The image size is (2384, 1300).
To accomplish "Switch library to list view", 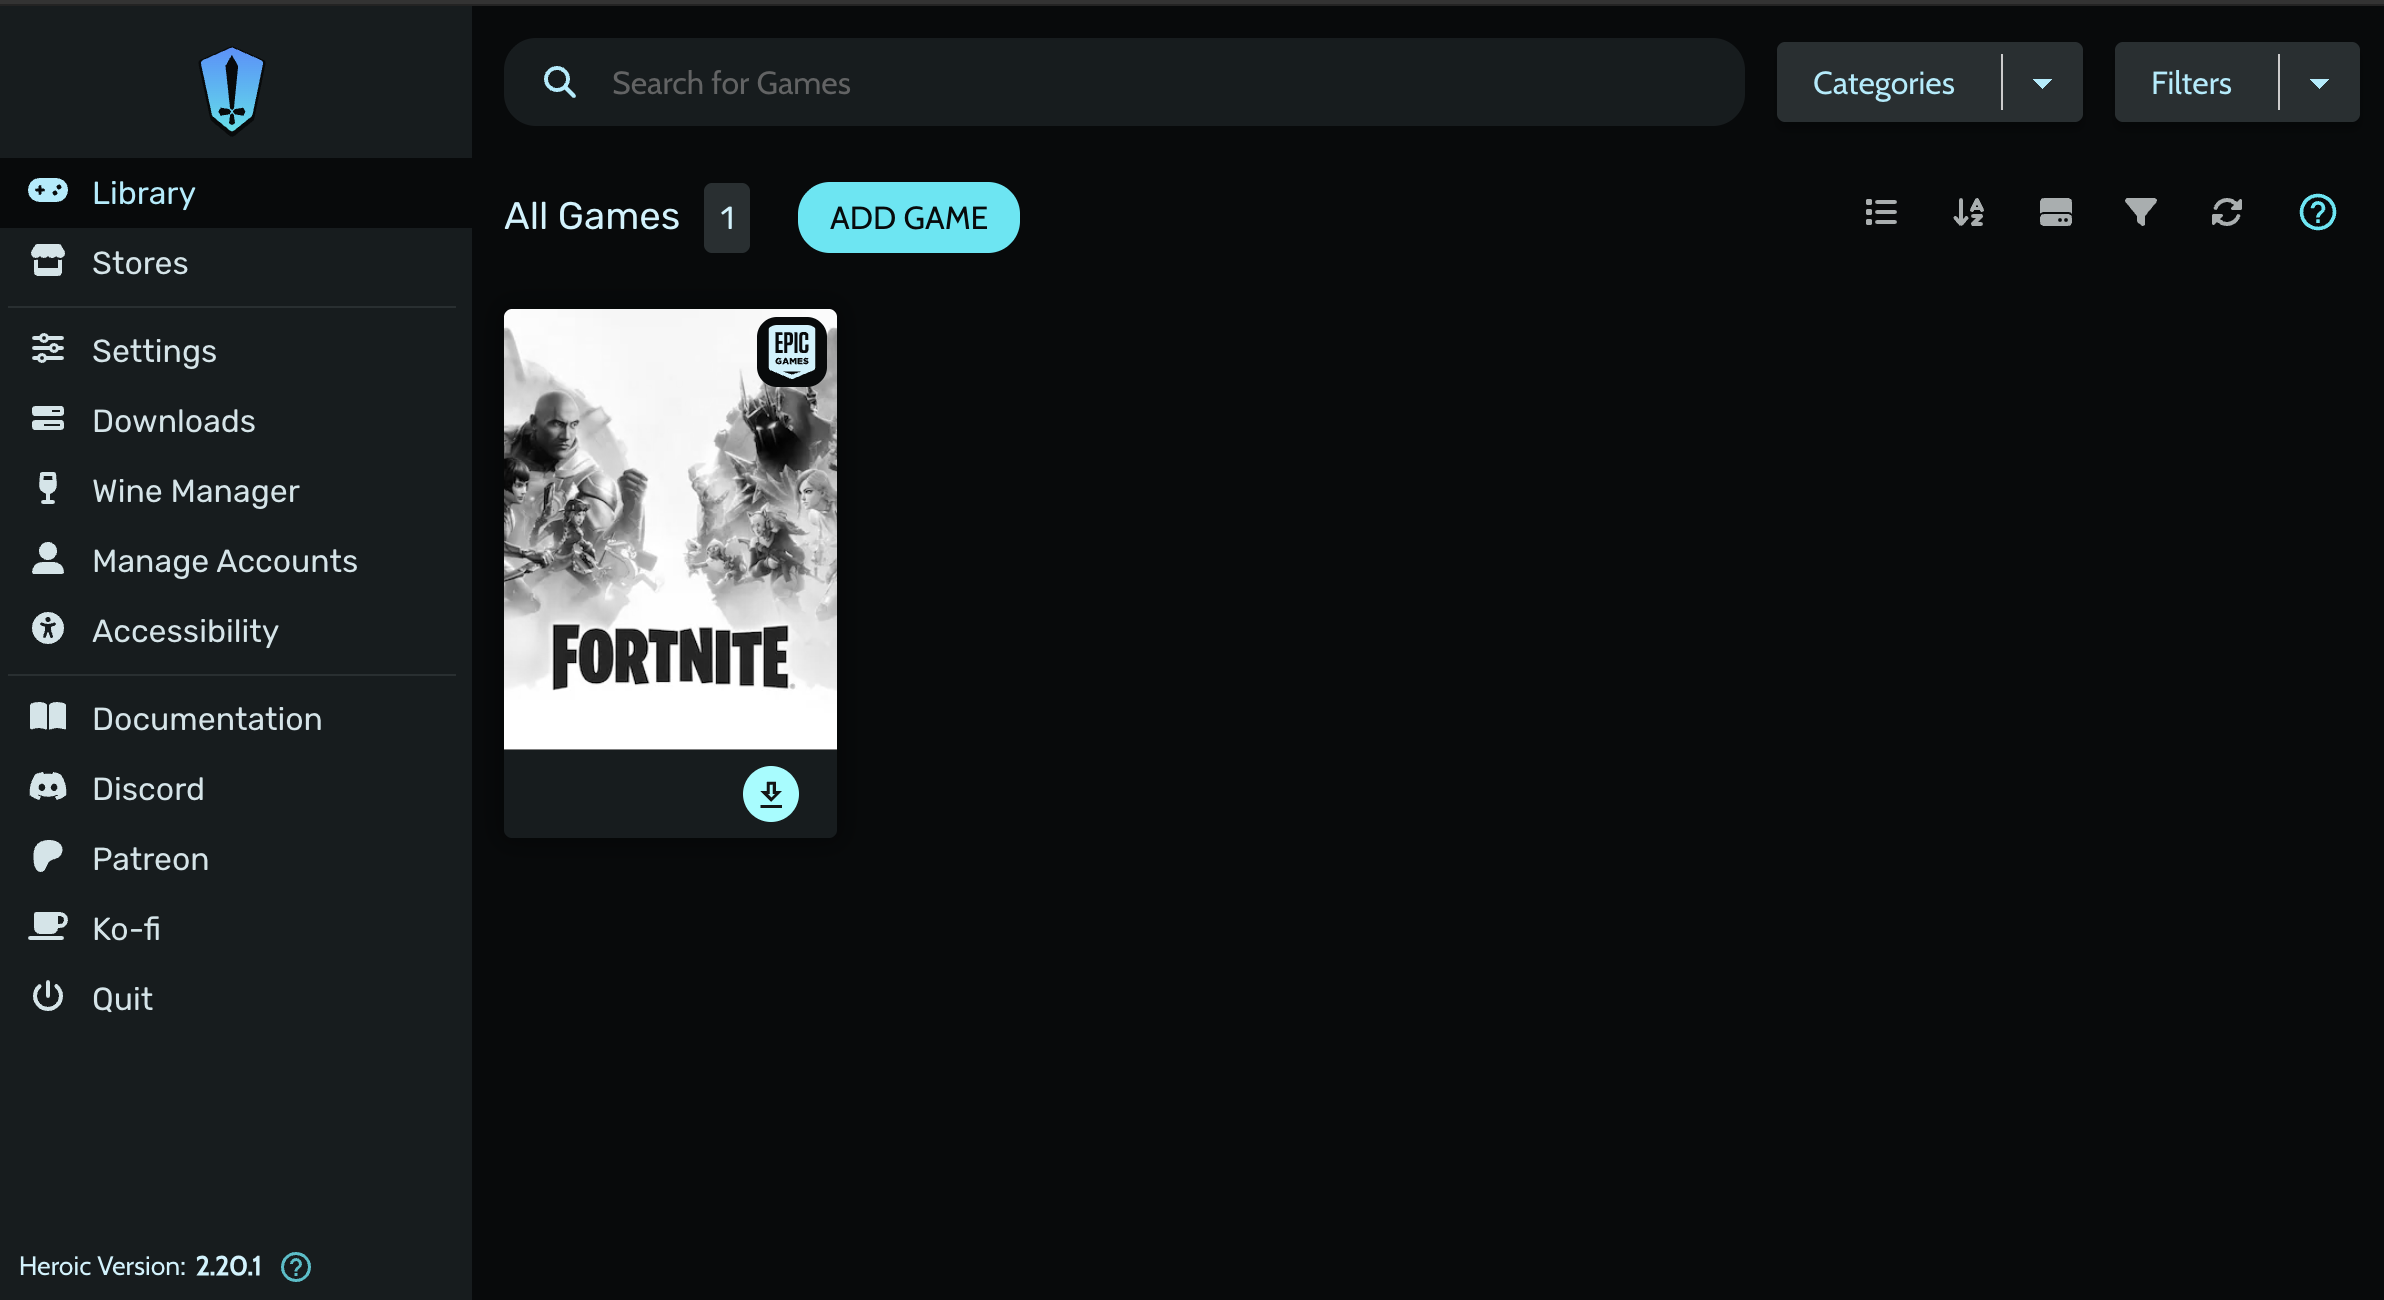I will (1881, 212).
